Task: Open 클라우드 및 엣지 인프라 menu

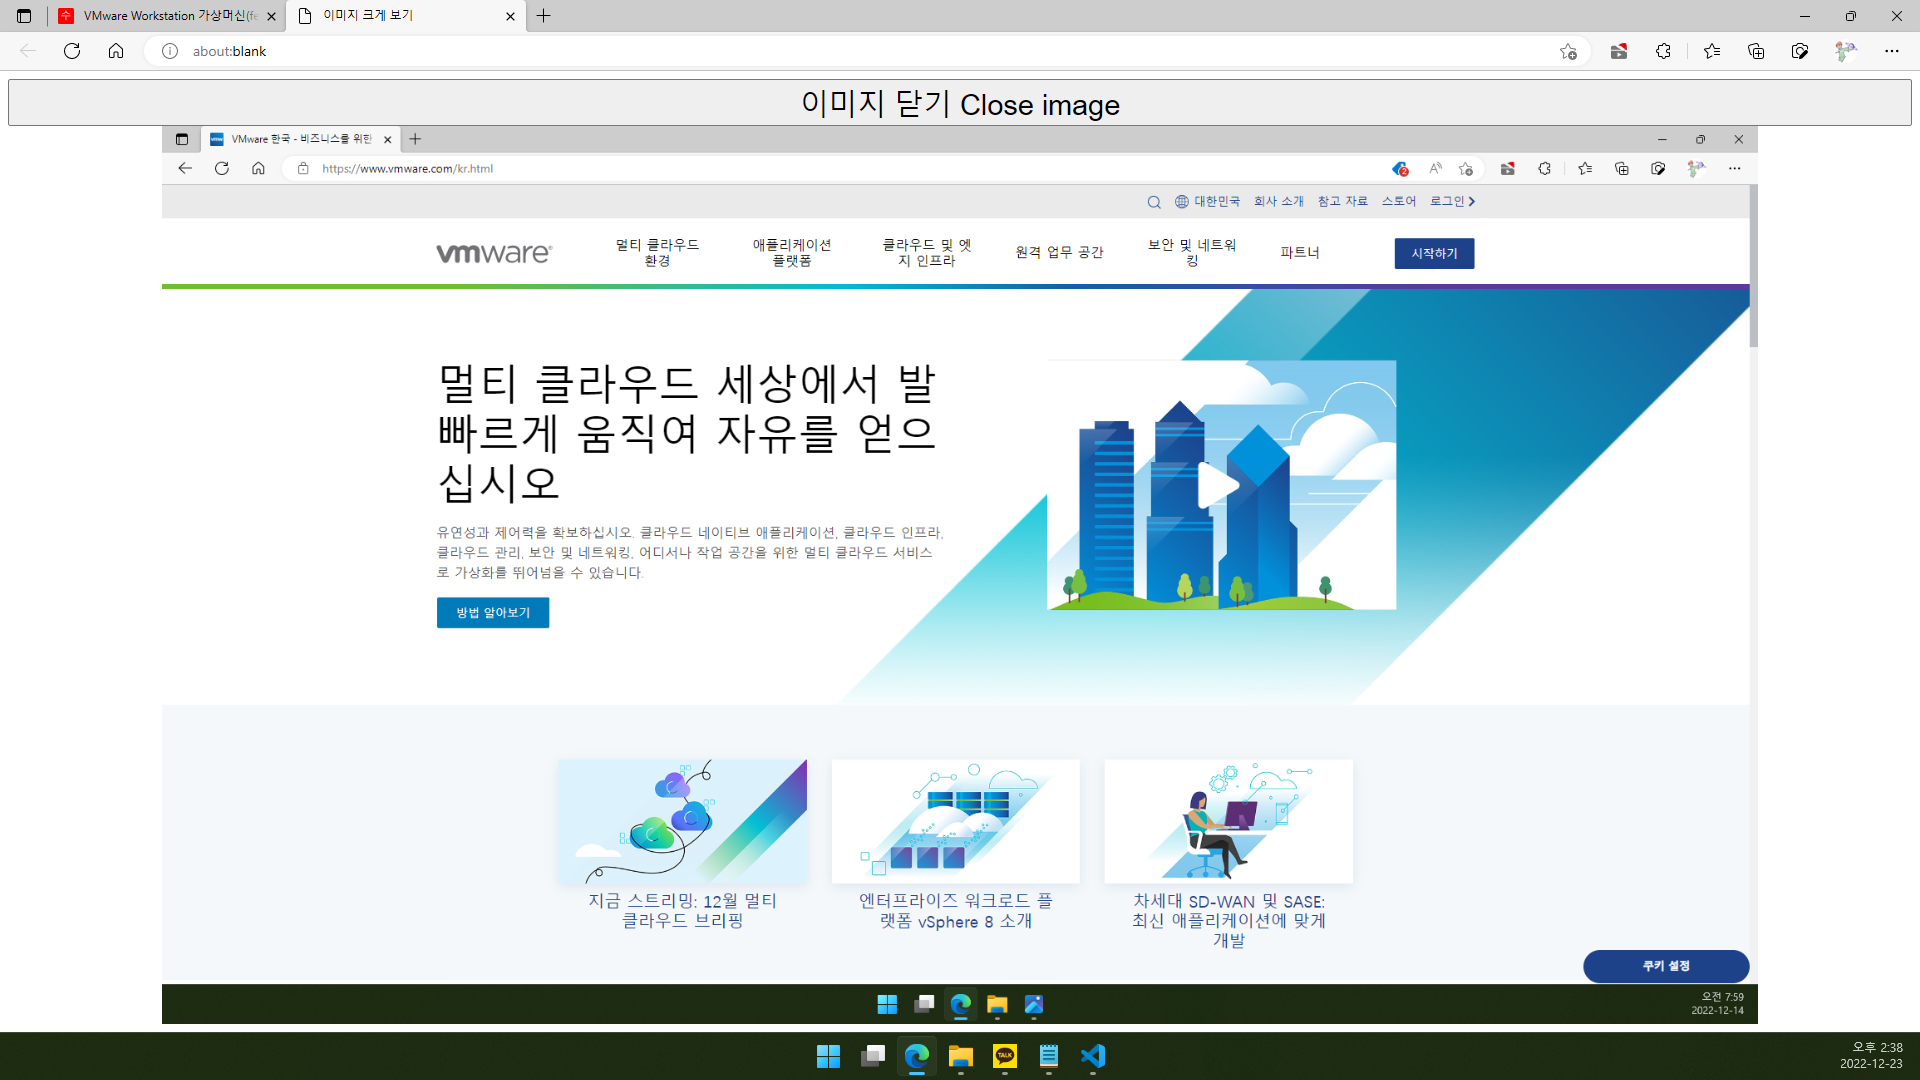Action: coord(926,253)
